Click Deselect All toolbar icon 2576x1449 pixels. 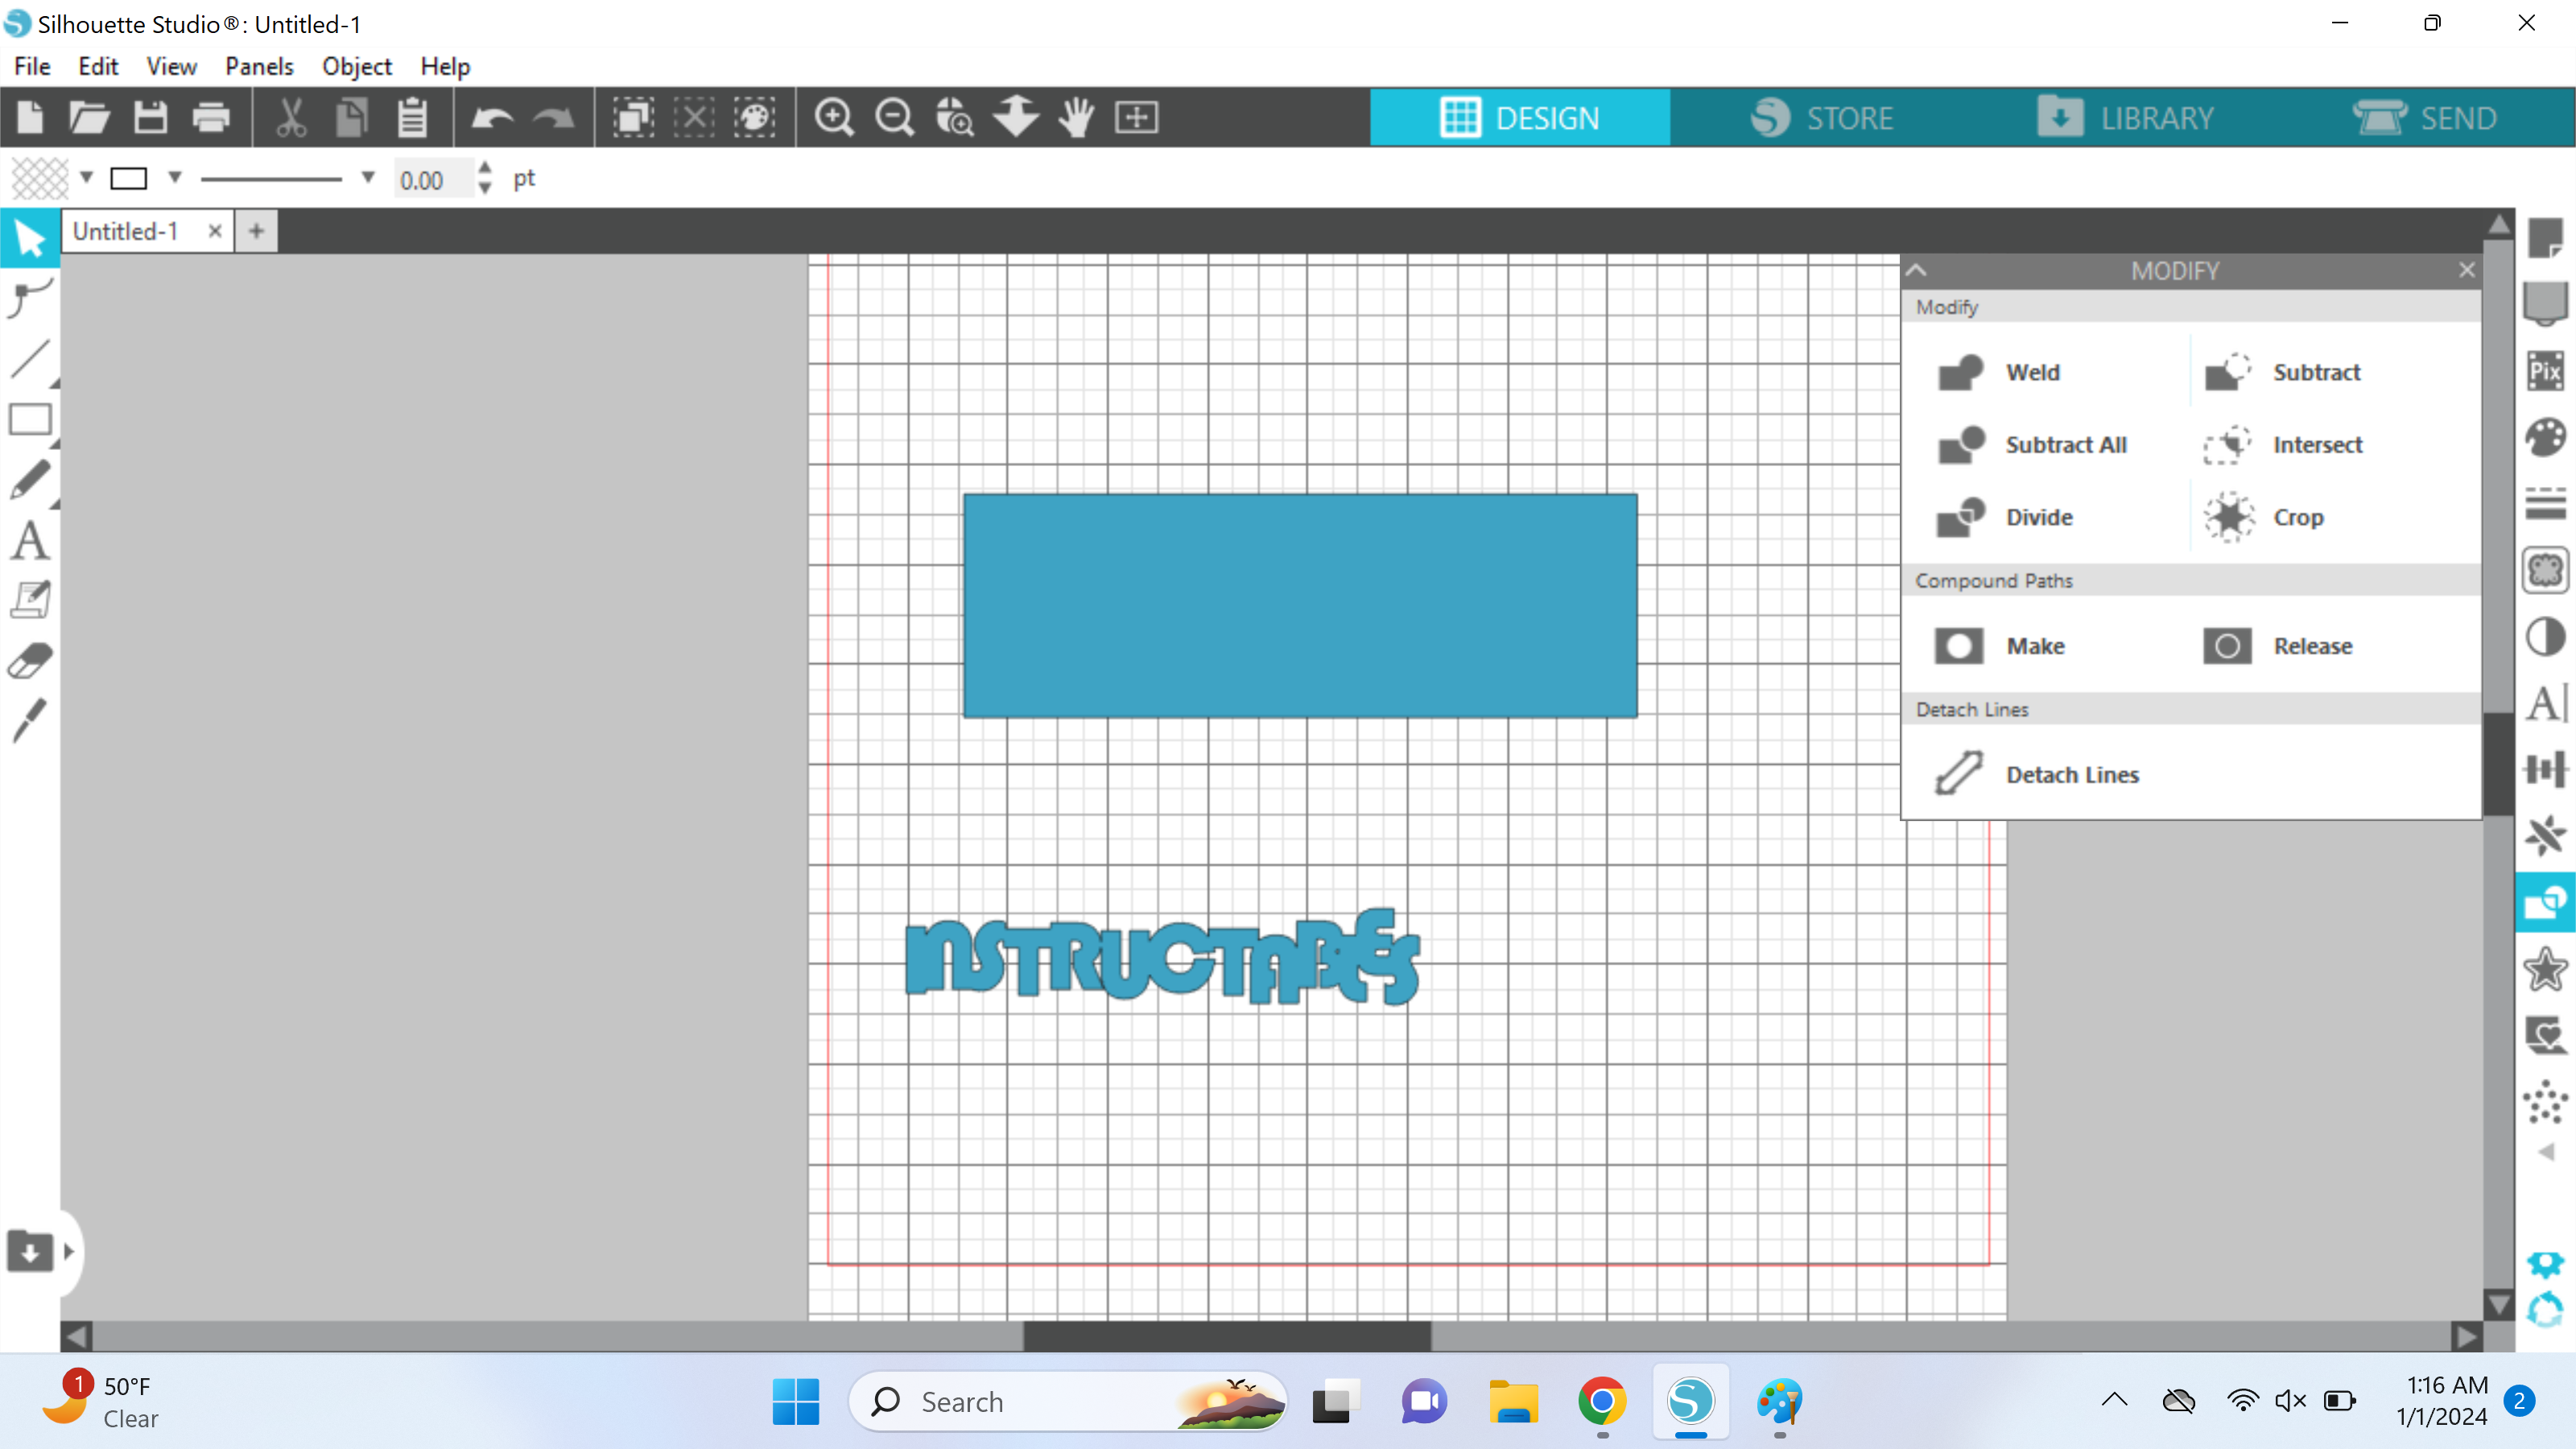(x=694, y=117)
